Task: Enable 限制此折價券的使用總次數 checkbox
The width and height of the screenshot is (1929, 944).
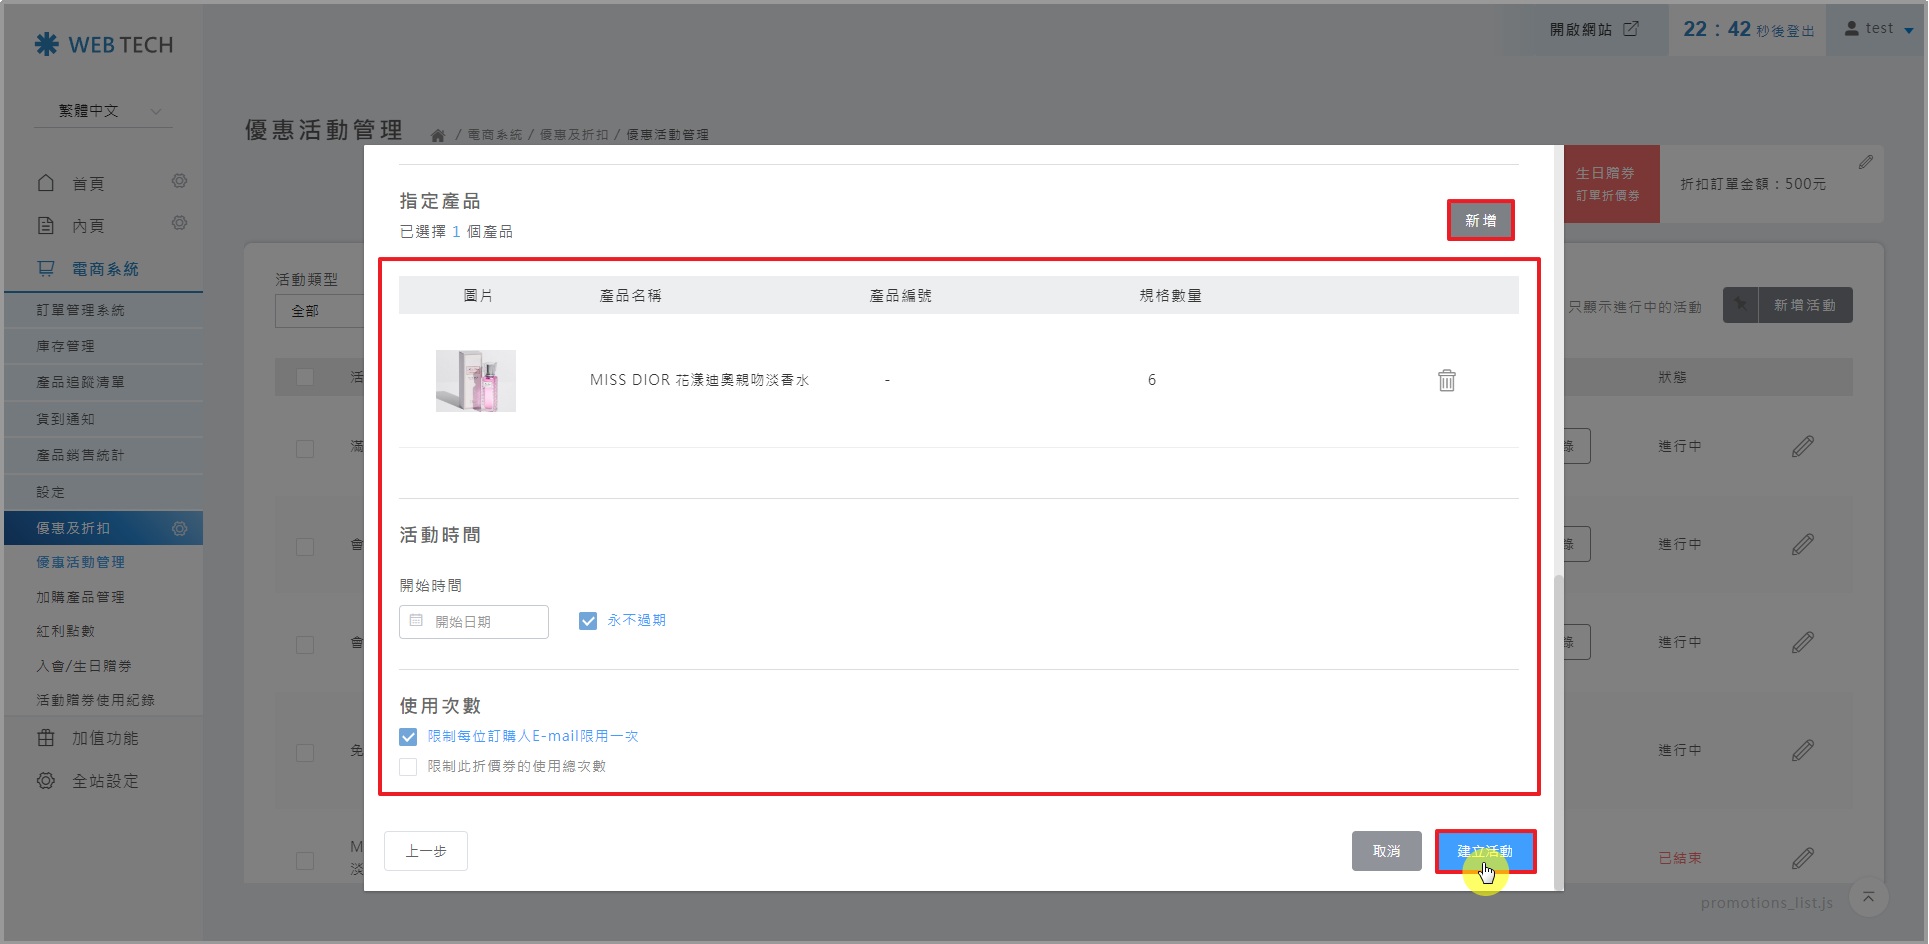Action: click(x=408, y=767)
